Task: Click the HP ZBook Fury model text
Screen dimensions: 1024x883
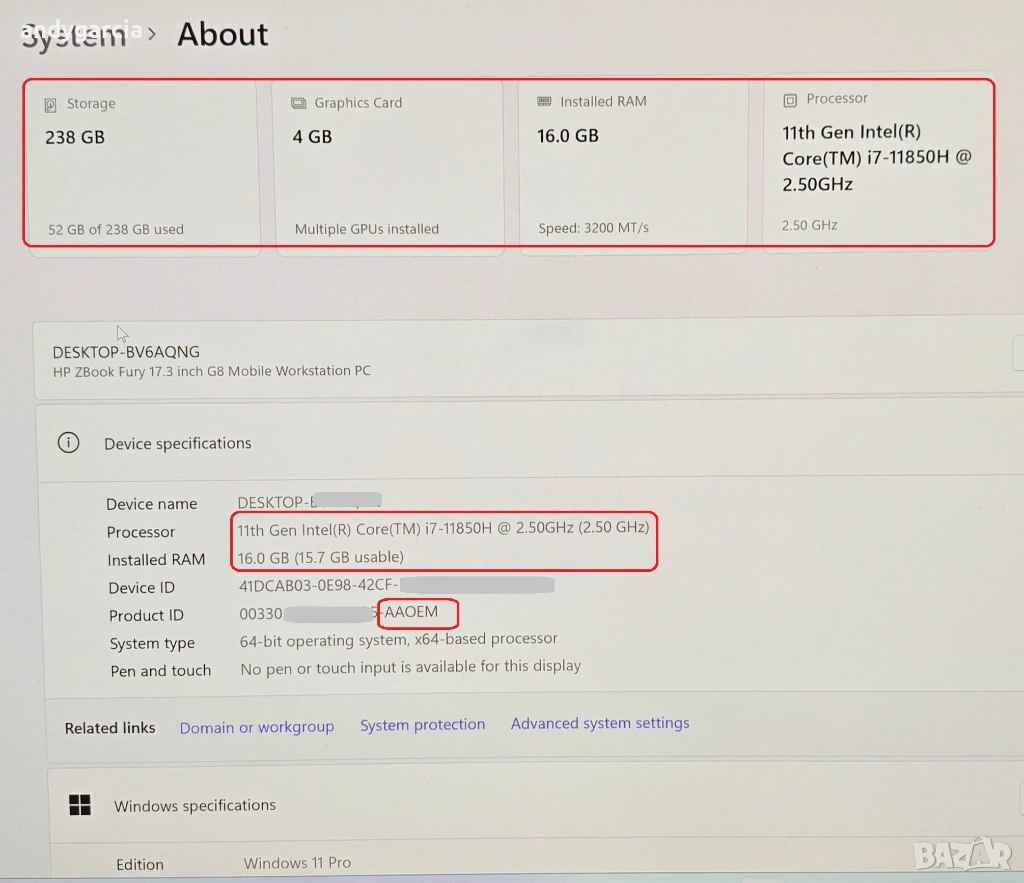Action: pyautogui.click(x=211, y=371)
